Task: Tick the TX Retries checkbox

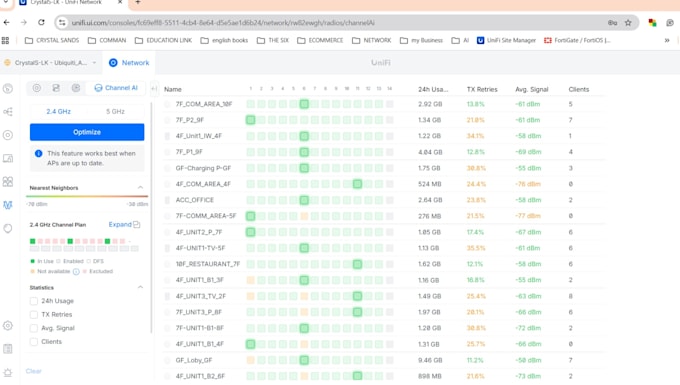Action: 34,314
